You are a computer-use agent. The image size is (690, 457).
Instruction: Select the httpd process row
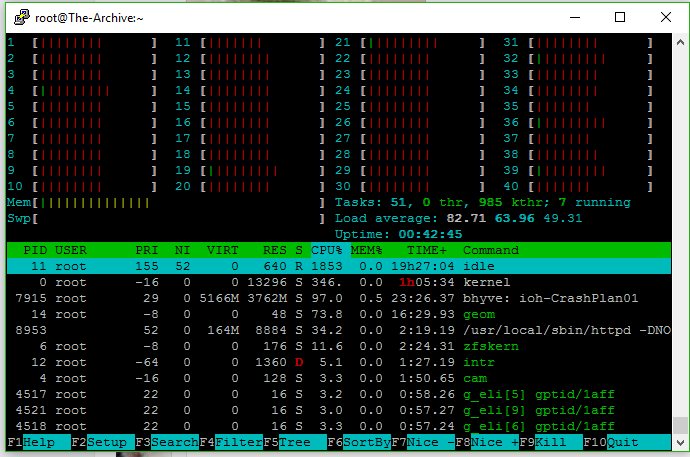pos(339,330)
